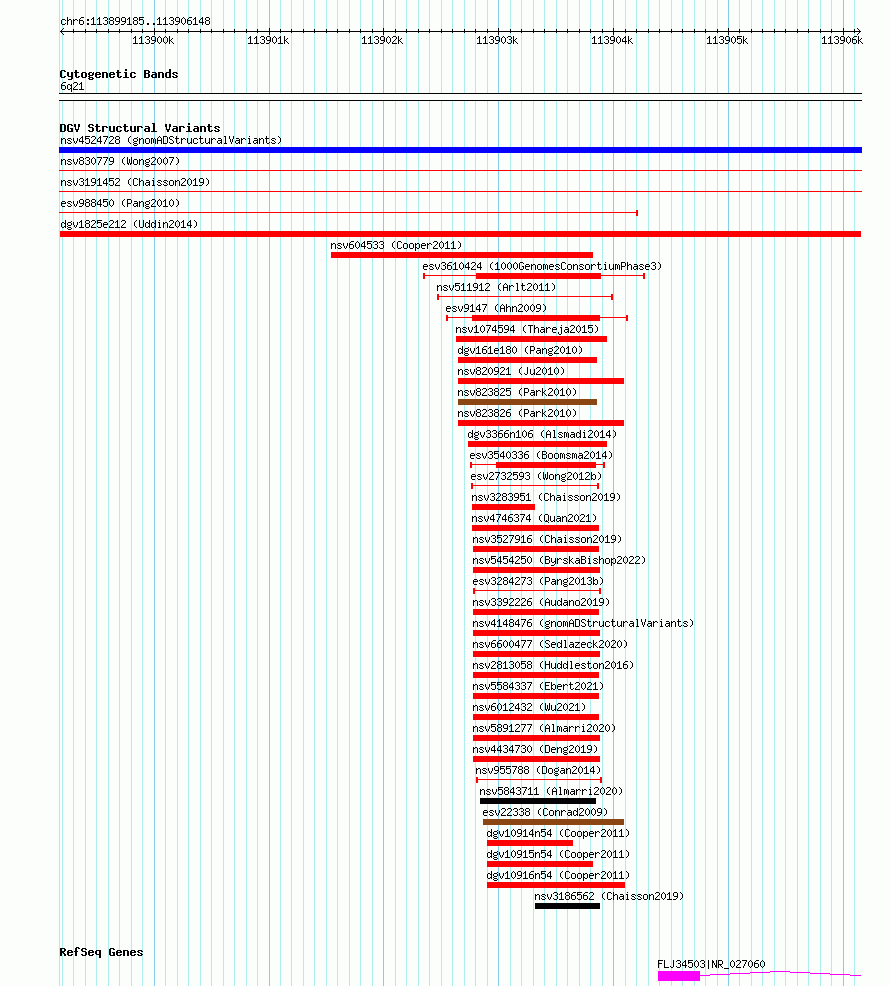Click the 113905k ruler position
This screenshot has width=890, height=986.
727,40
